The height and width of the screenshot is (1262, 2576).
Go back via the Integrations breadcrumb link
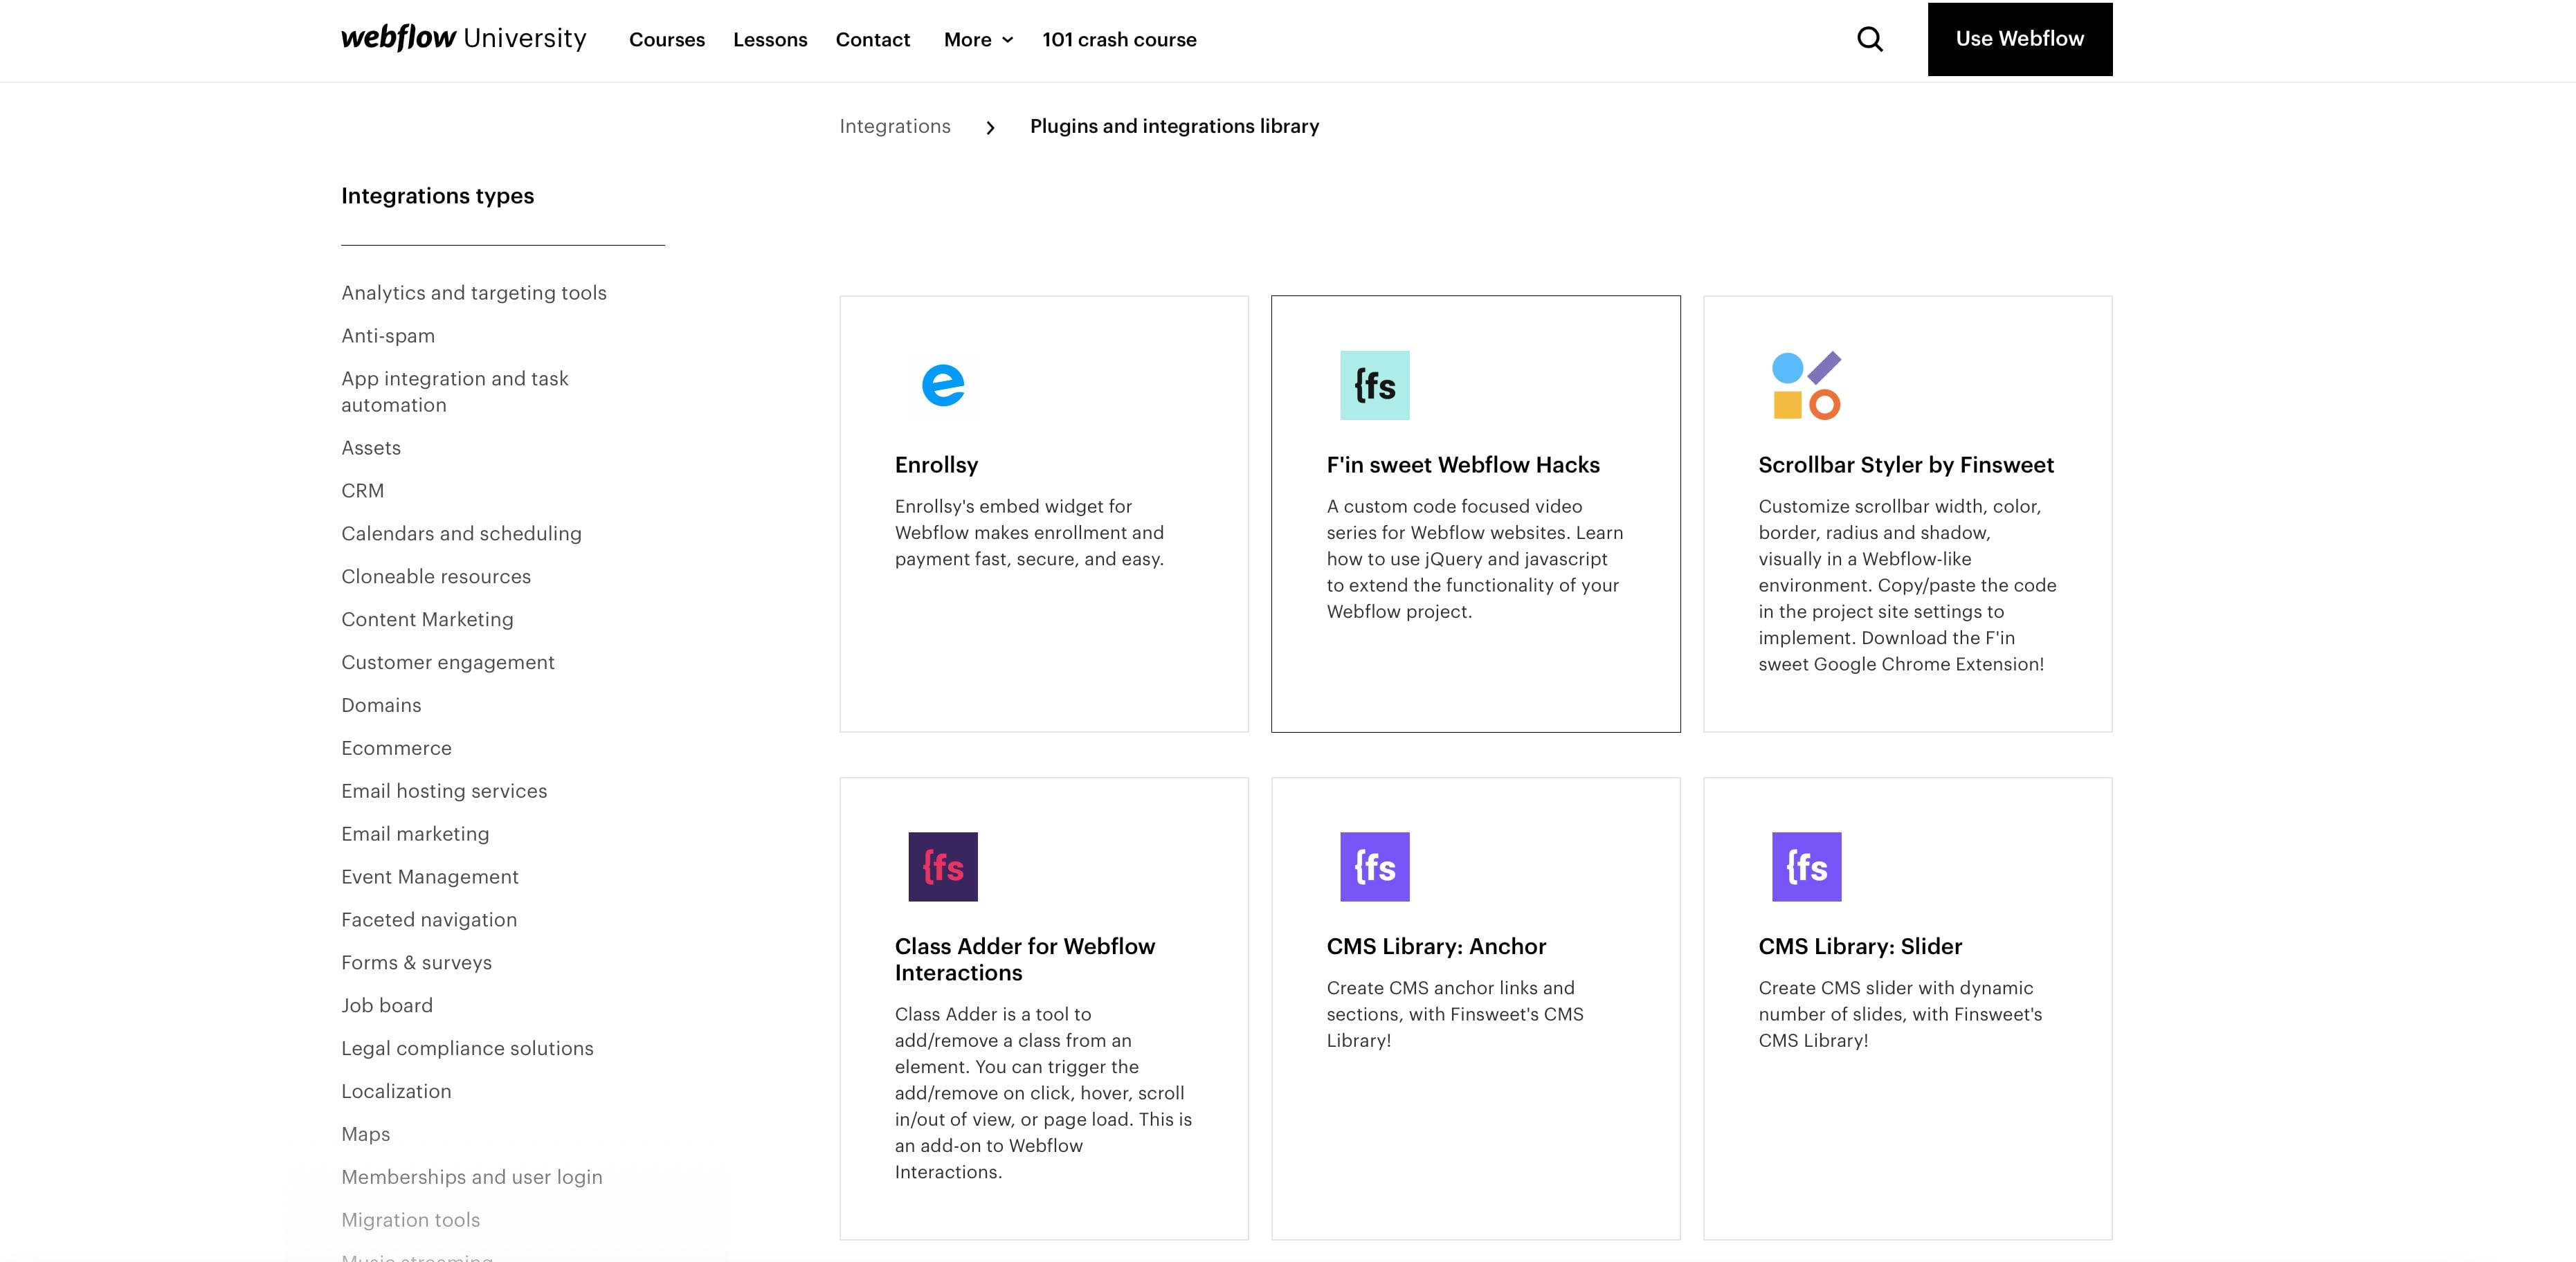894,126
